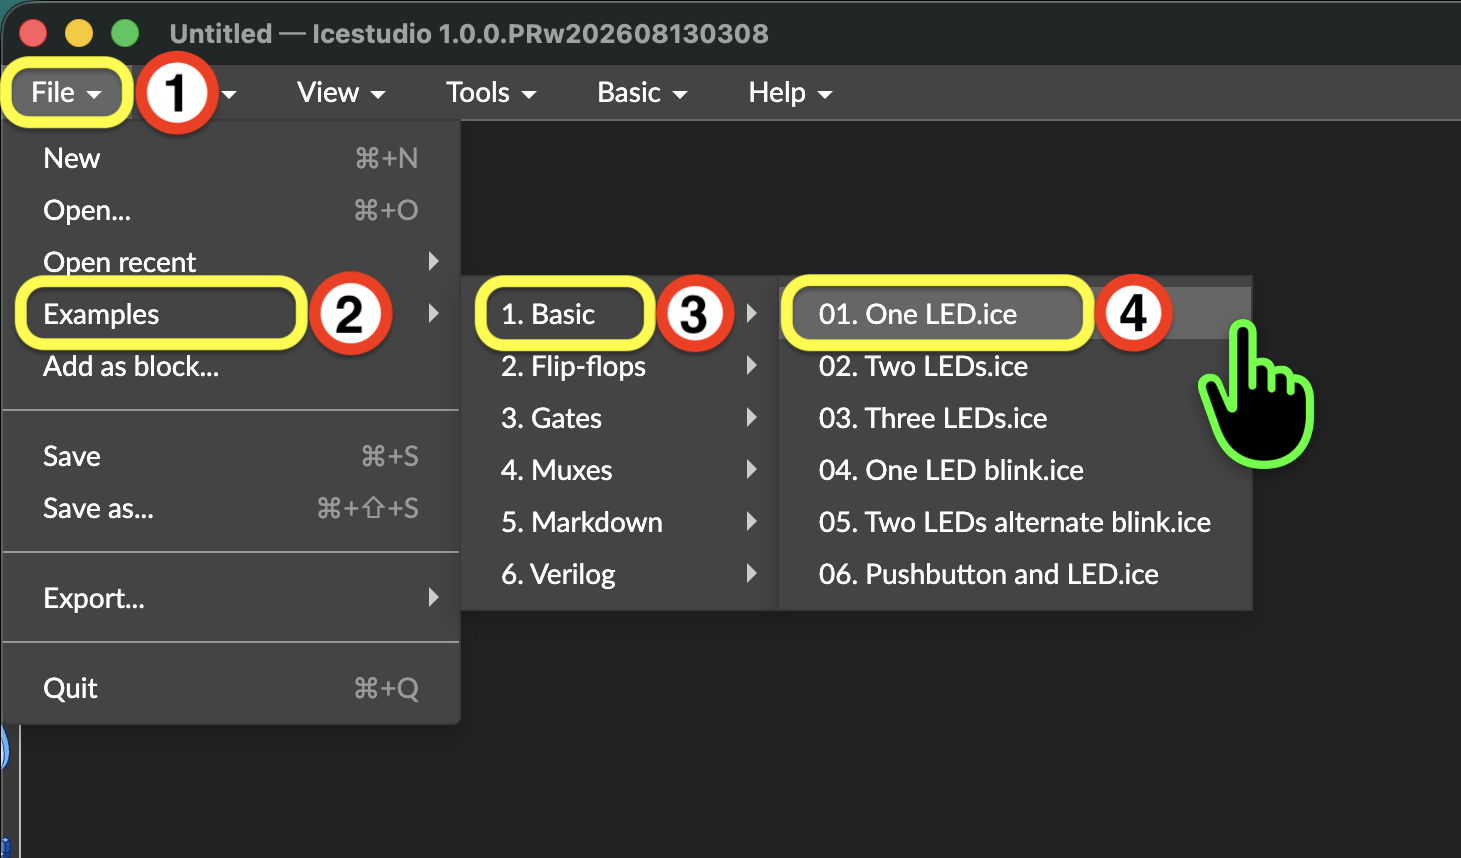The width and height of the screenshot is (1461, 858).
Task: Open example 01. One LED.ice
Action: [1015, 314]
